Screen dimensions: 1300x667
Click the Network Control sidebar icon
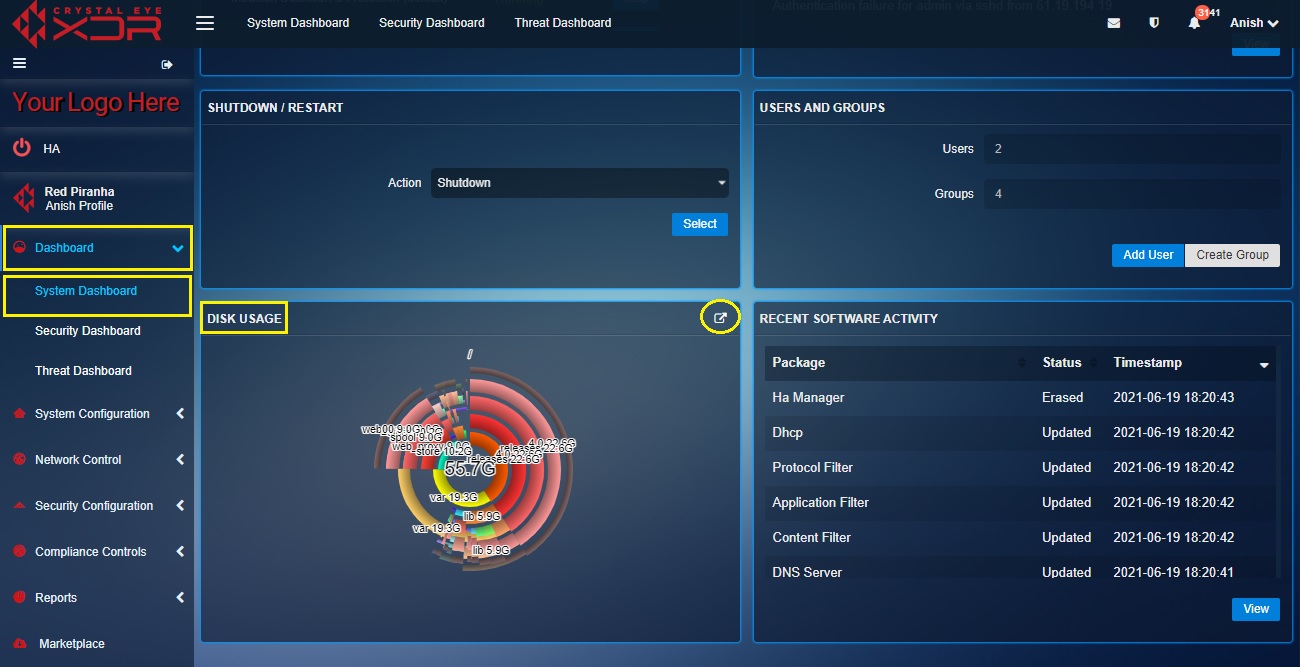(x=19, y=460)
